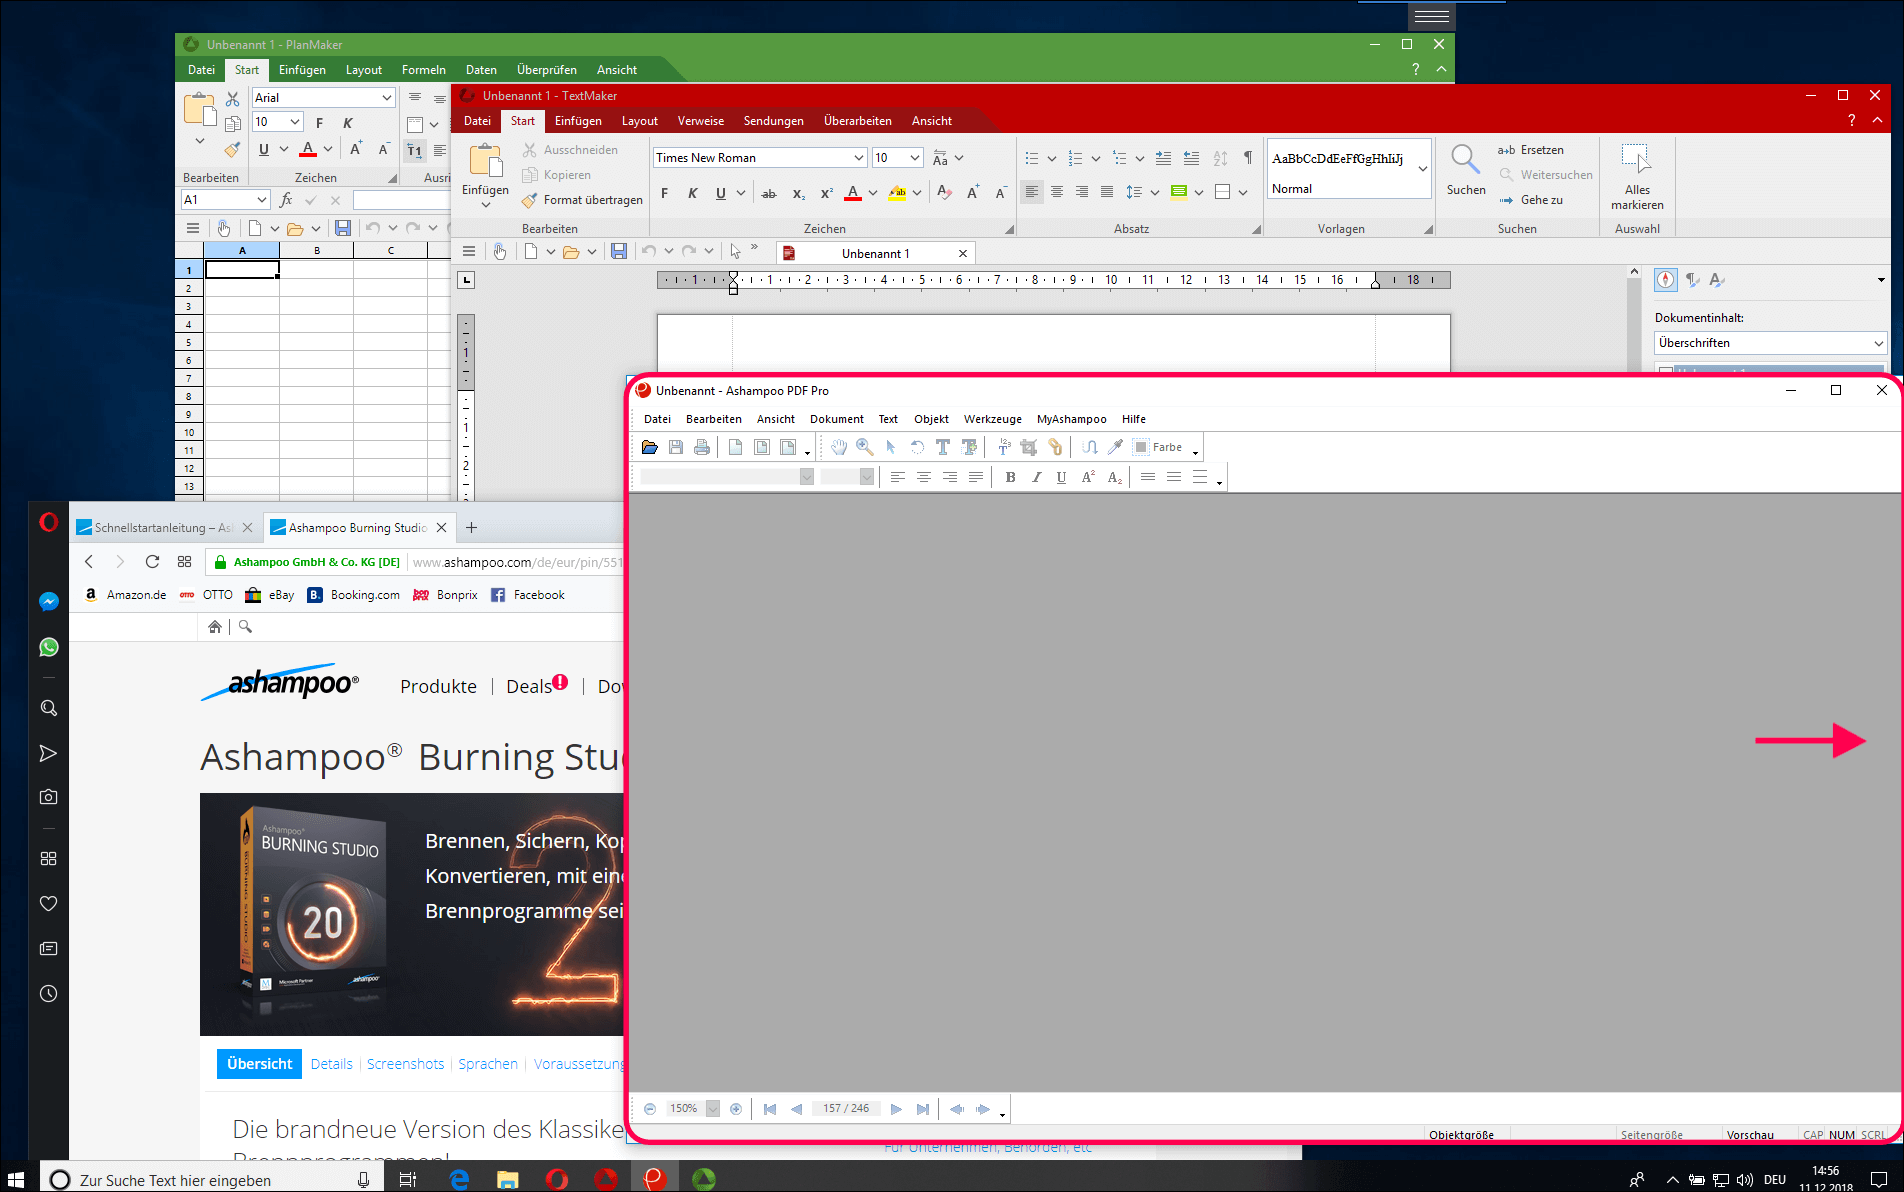Click Deals link on Ashampoo site
This screenshot has width=1904, height=1192.
[x=530, y=686]
